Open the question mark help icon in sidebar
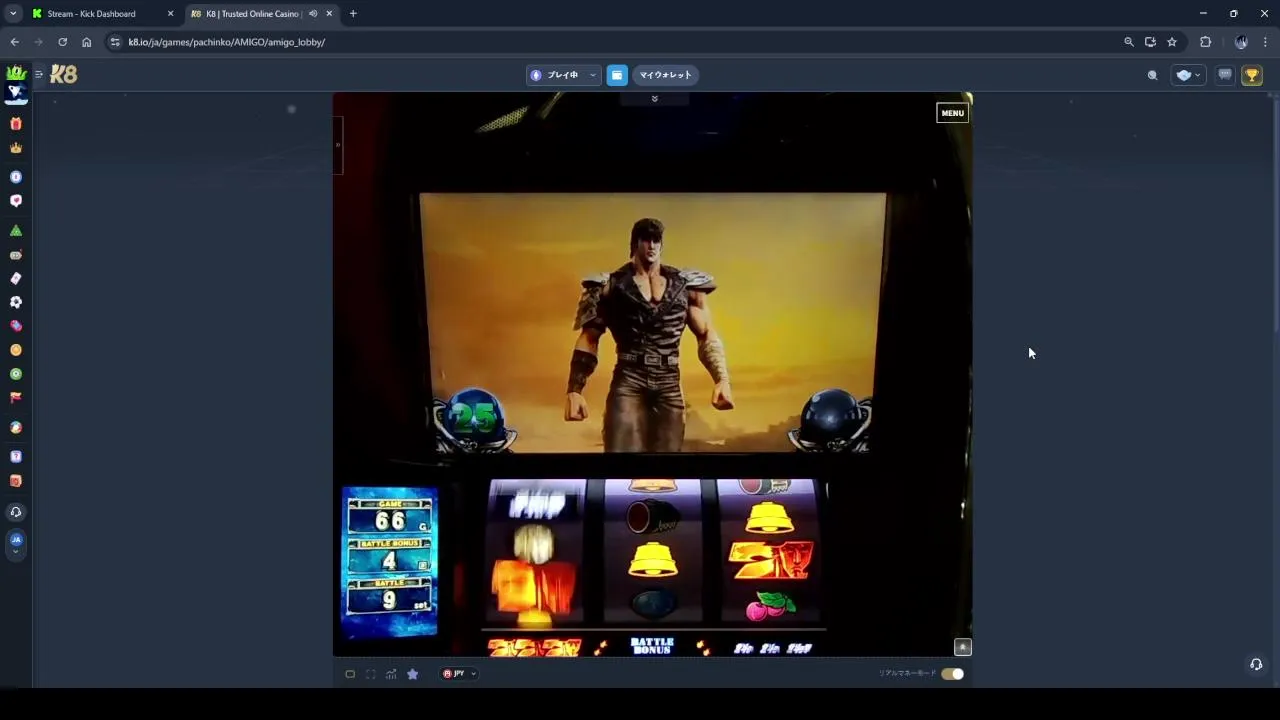Image resolution: width=1280 pixels, height=720 pixels. (15, 457)
